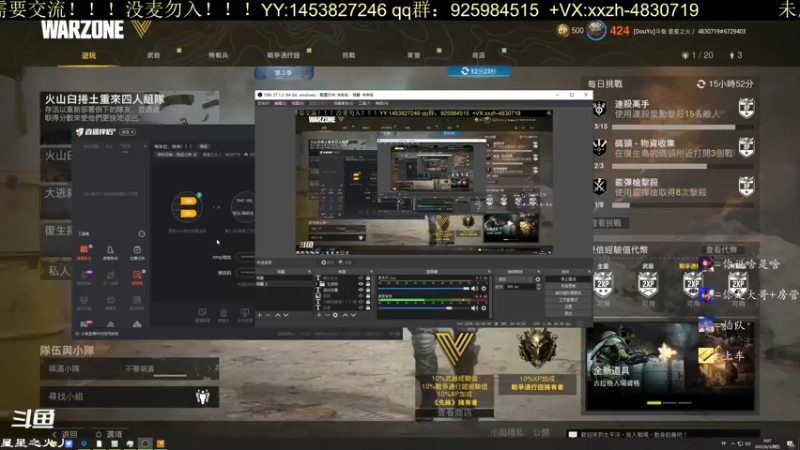This screenshot has height=450, width=800.
Task: Click 尋找小組 button in Warzone
Action: [x=130, y=396]
